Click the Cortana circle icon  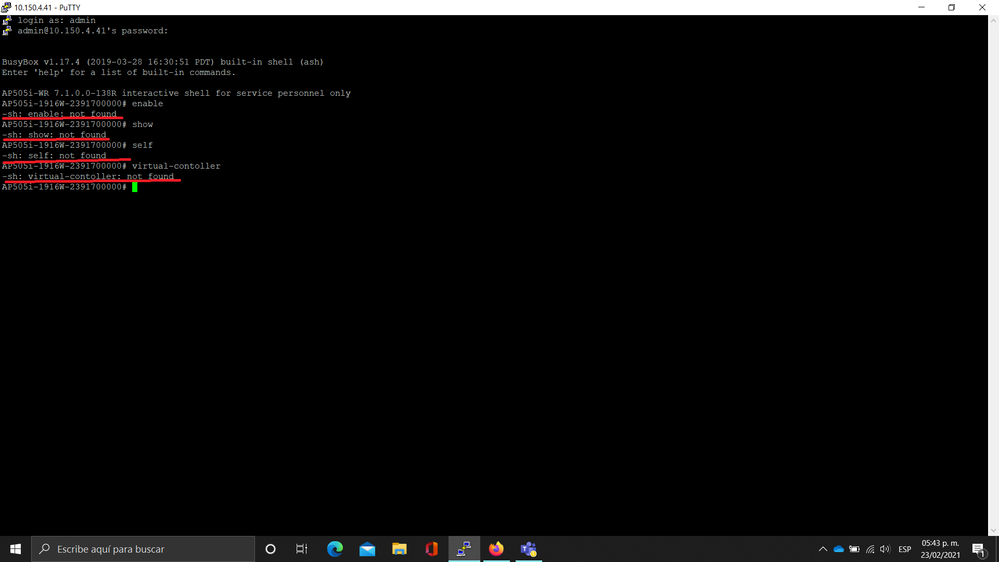270,549
